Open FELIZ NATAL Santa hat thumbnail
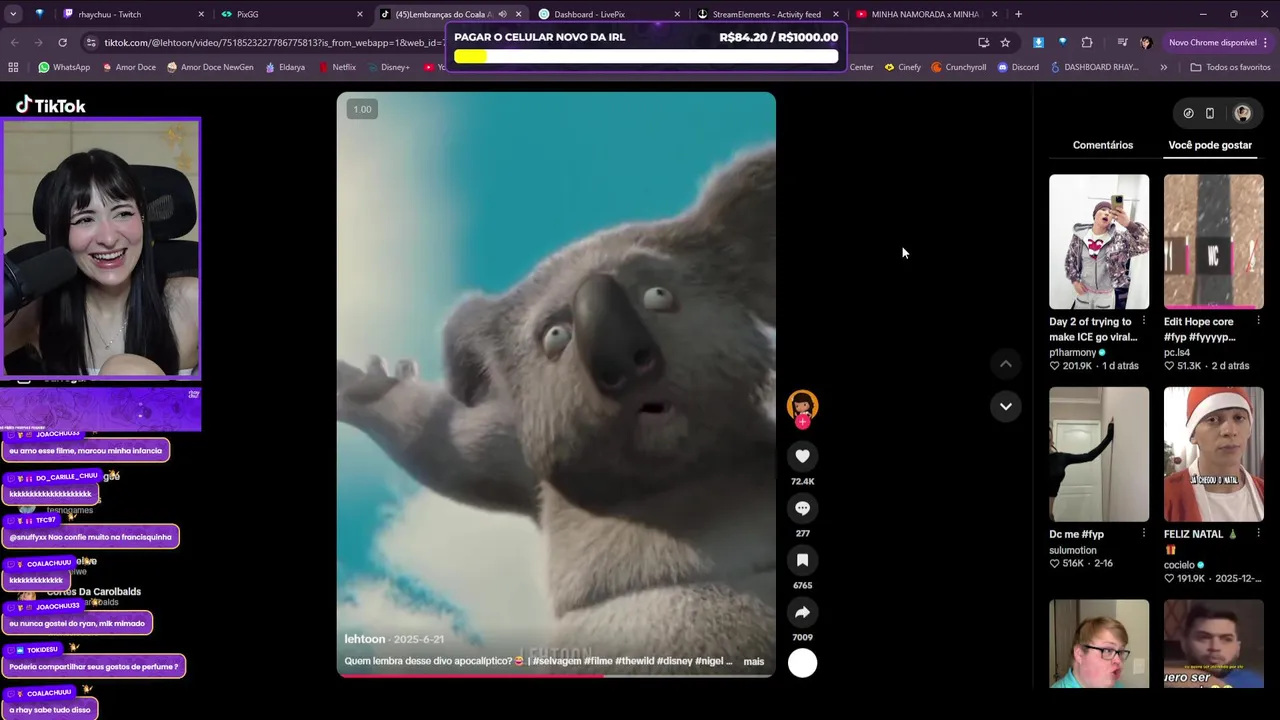1280x720 pixels. point(1214,454)
